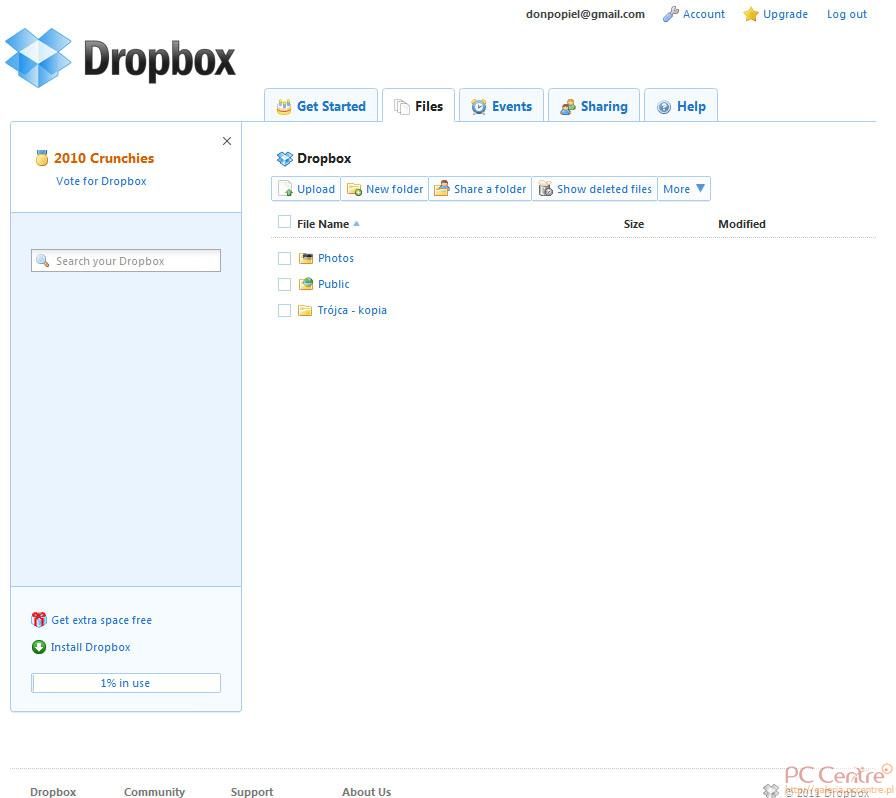896x798 pixels.
Task: Click the Upgrade star icon
Action: tap(751, 14)
